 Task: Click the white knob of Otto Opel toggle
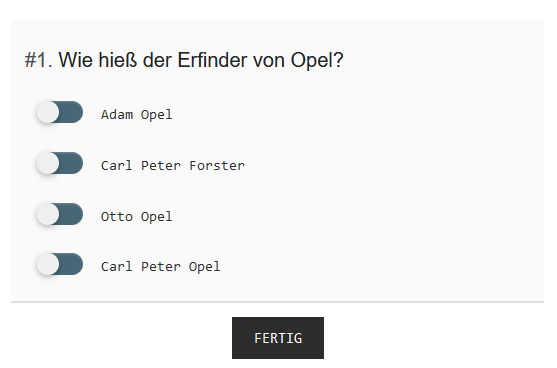coord(48,214)
